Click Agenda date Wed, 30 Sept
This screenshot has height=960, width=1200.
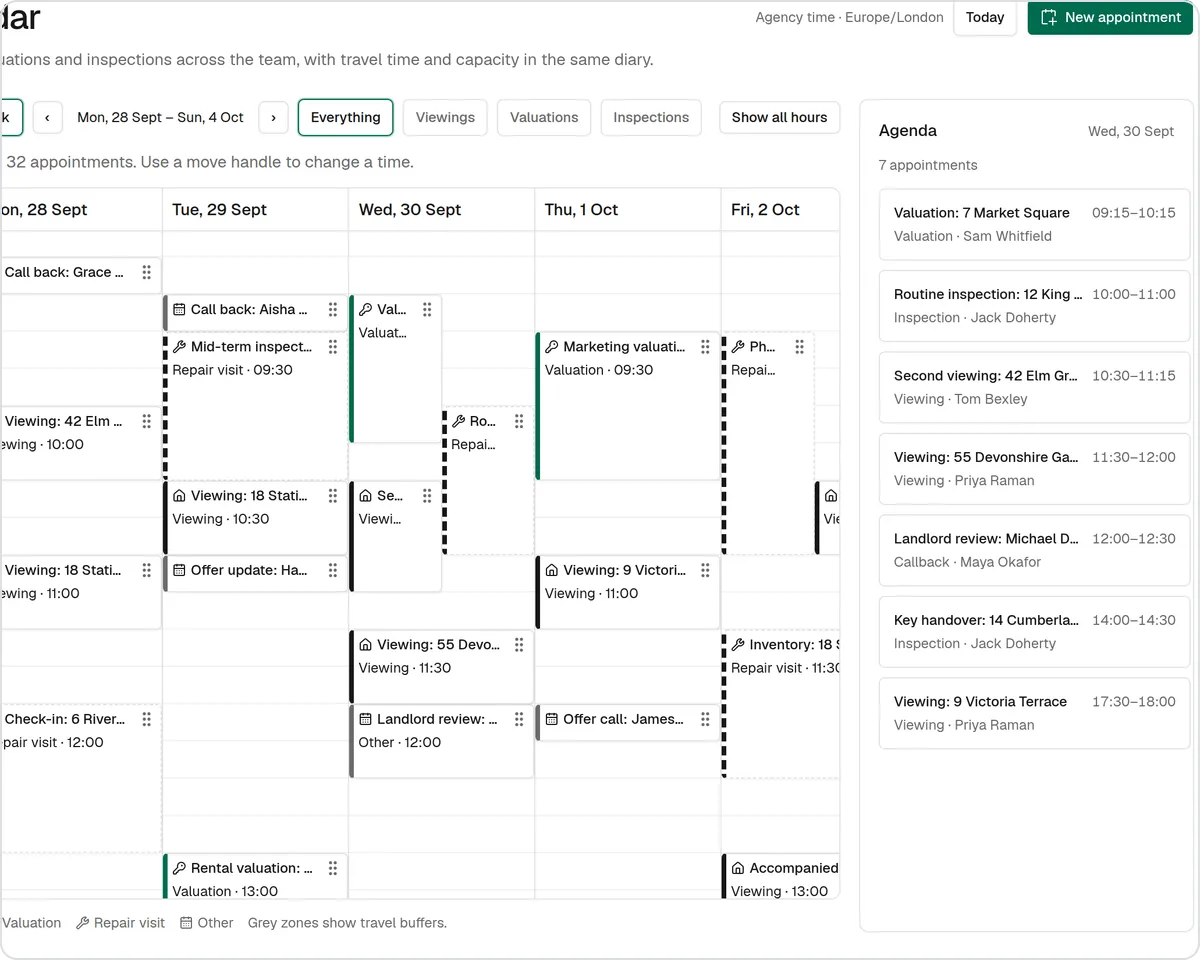point(1131,131)
